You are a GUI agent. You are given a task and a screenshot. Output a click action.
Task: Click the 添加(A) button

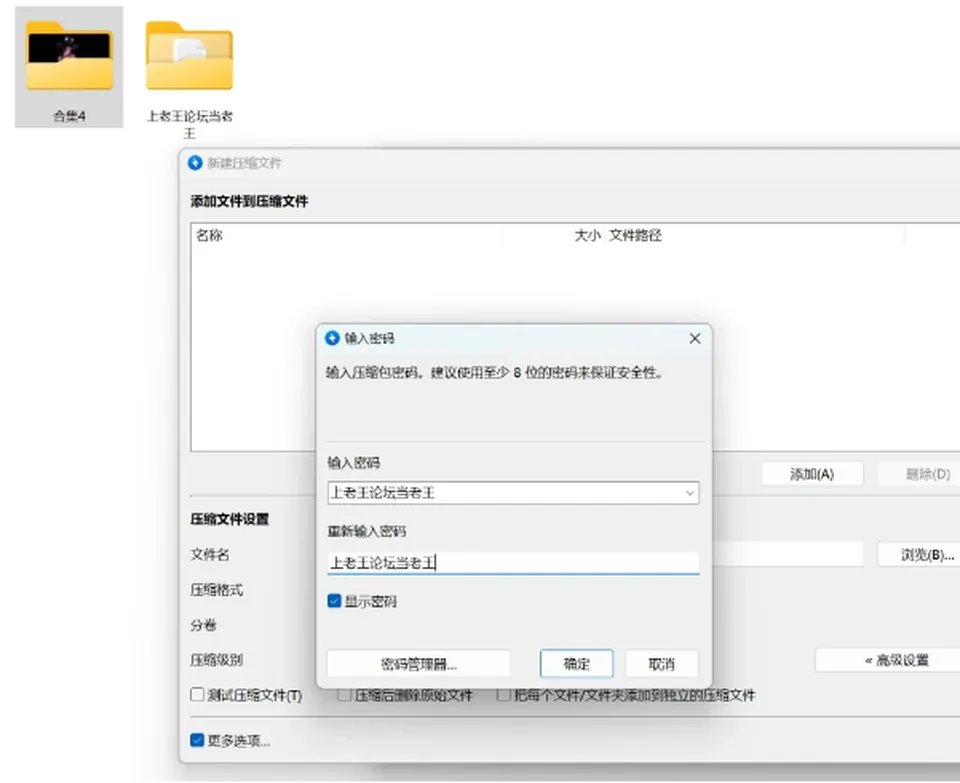[x=812, y=474]
